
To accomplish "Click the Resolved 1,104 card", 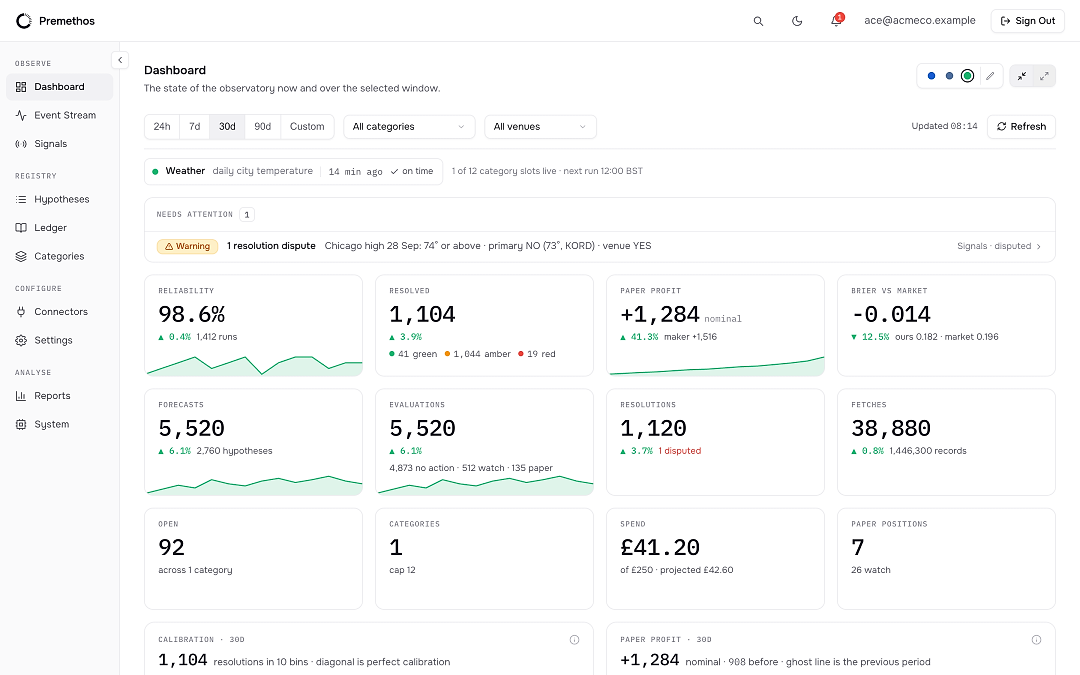I will coord(484,326).
